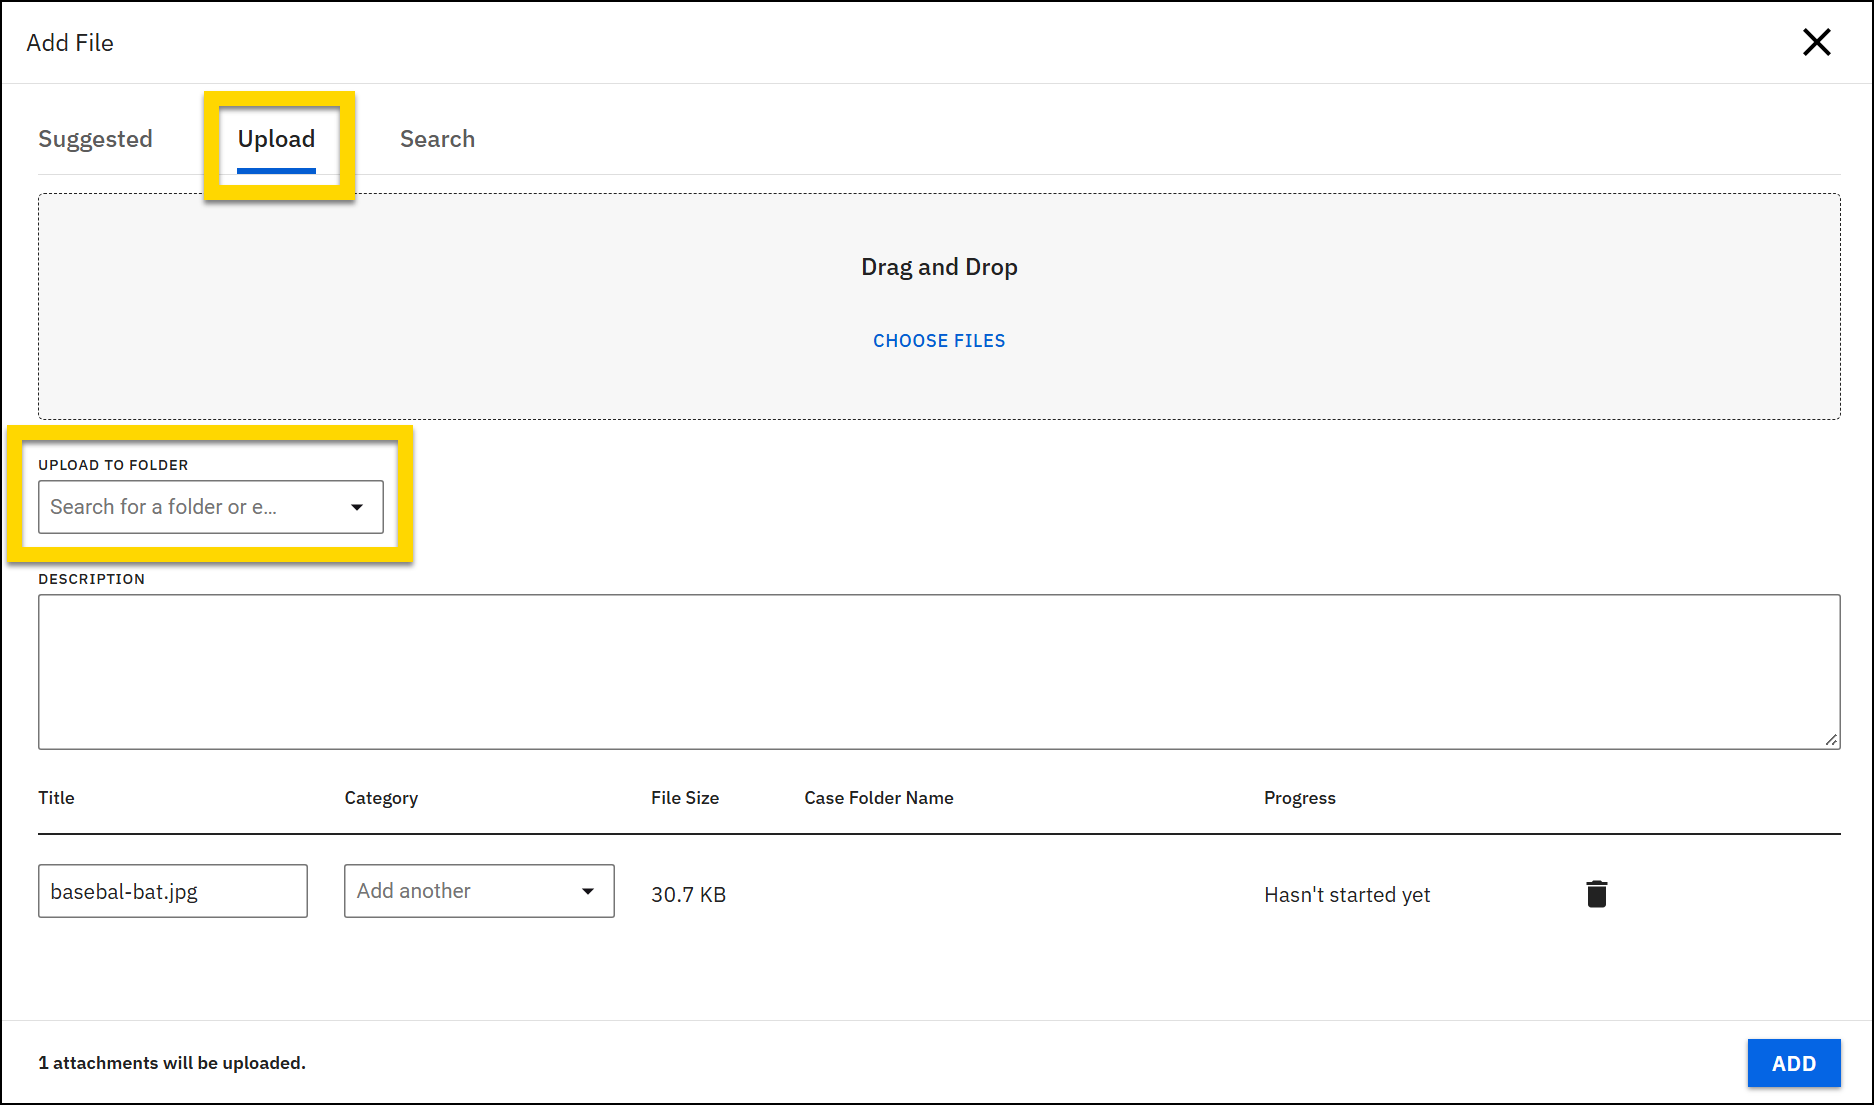Click CHOOSE FILES to browse for files
The width and height of the screenshot is (1874, 1105).
coord(938,340)
